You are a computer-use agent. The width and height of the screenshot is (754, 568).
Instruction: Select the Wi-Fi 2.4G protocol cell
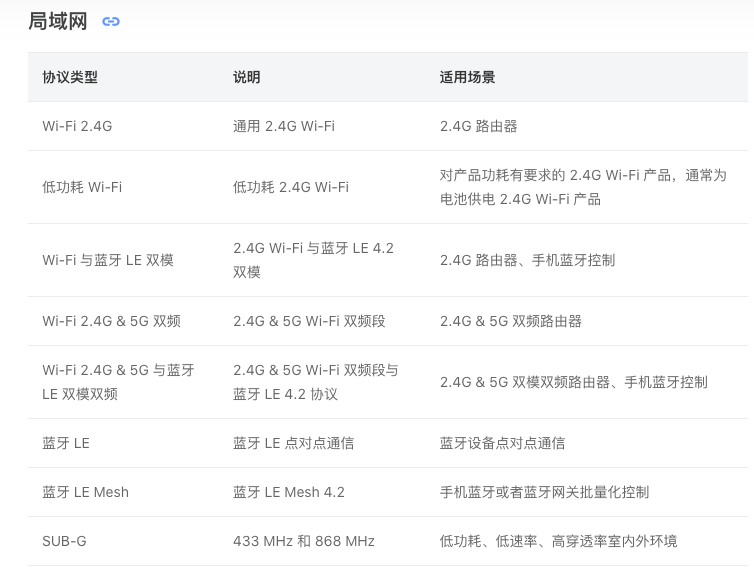pyautogui.click(x=77, y=126)
